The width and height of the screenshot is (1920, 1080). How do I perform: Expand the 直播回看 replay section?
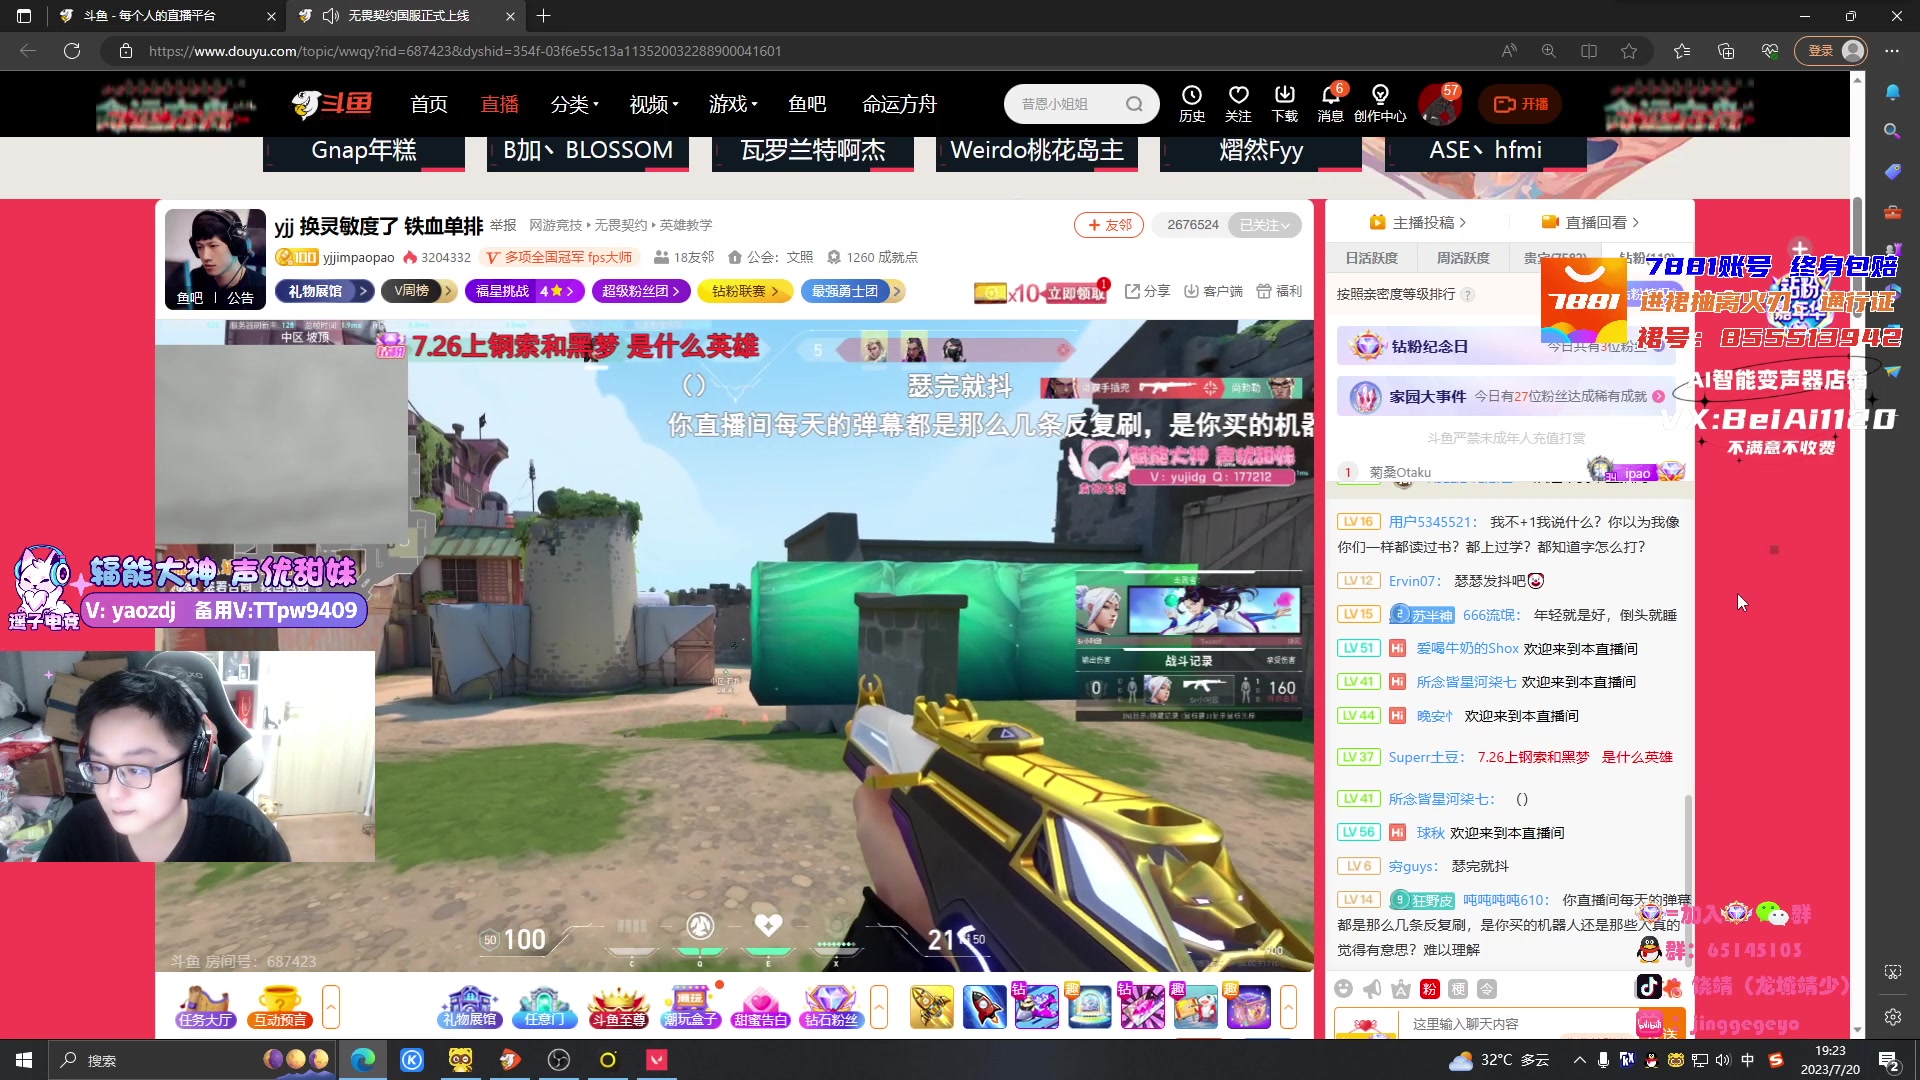[x=1590, y=222]
